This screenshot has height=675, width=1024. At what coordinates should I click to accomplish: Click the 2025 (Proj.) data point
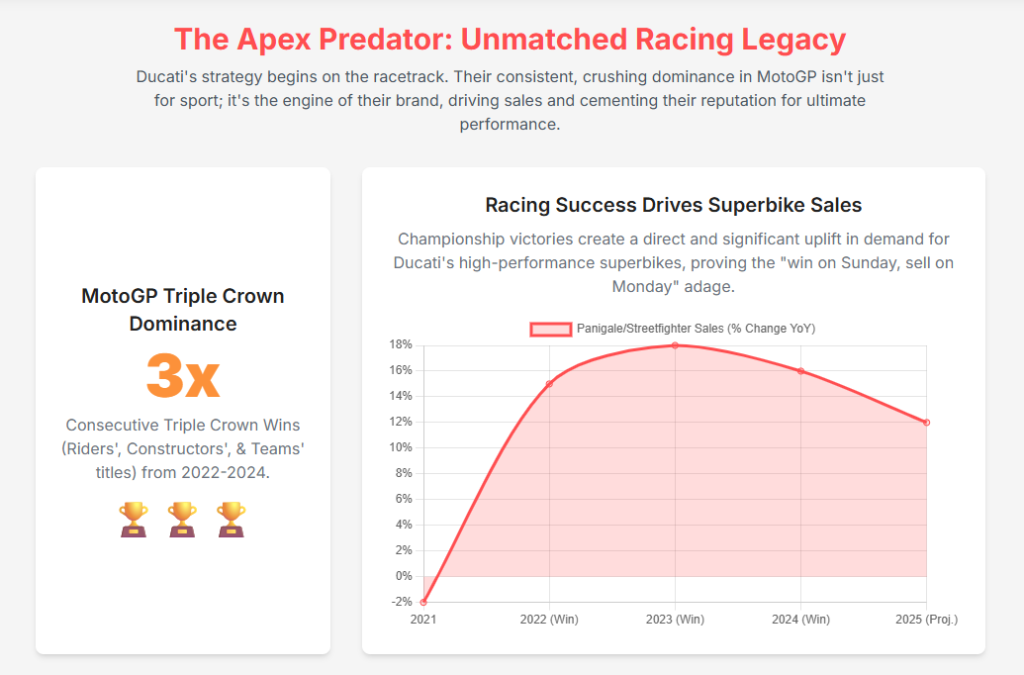[x=927, y=422]
